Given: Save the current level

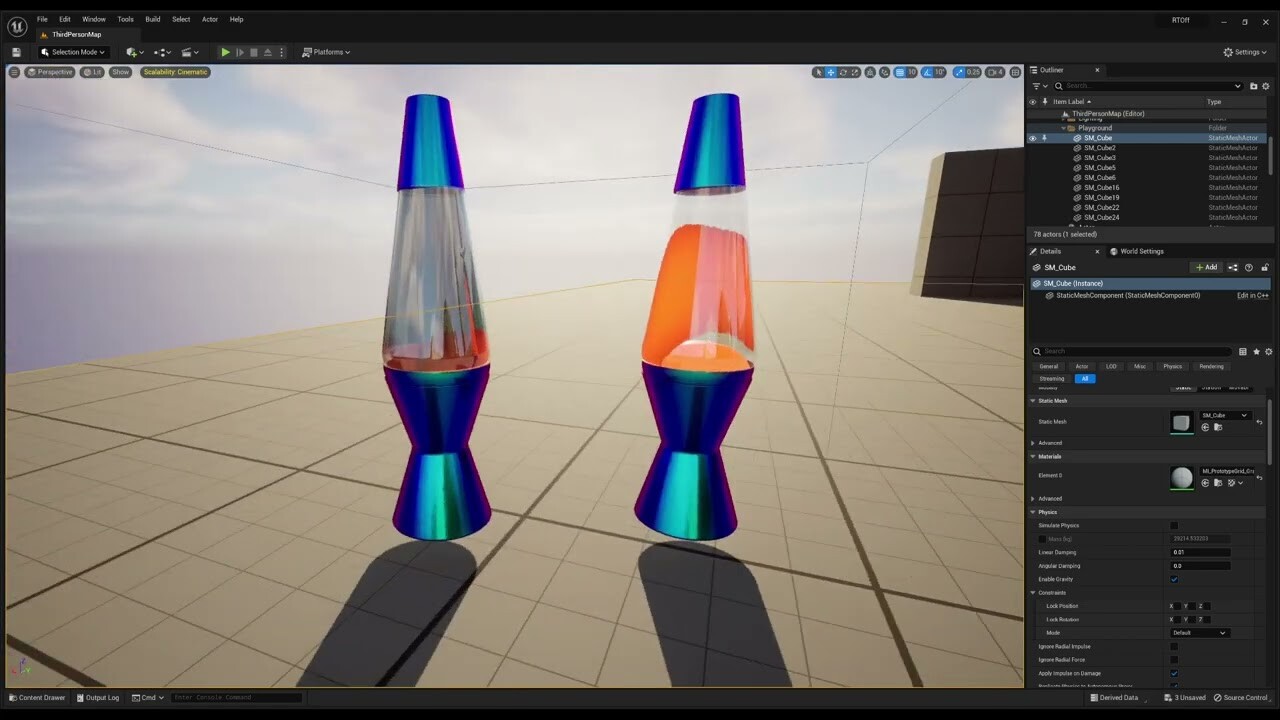Looking at the screenshot, I should click(15, 52).
